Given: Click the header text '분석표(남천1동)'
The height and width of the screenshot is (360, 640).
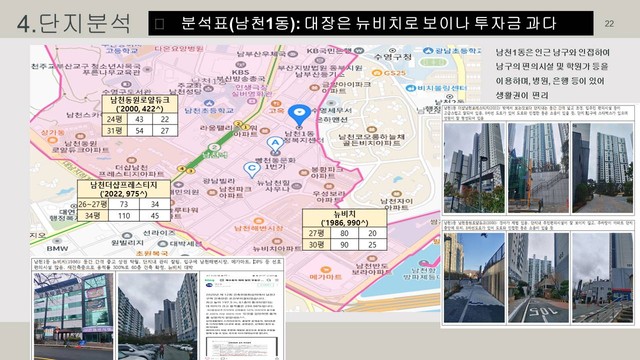Looking at the screenshot, I should click(241, 23).
